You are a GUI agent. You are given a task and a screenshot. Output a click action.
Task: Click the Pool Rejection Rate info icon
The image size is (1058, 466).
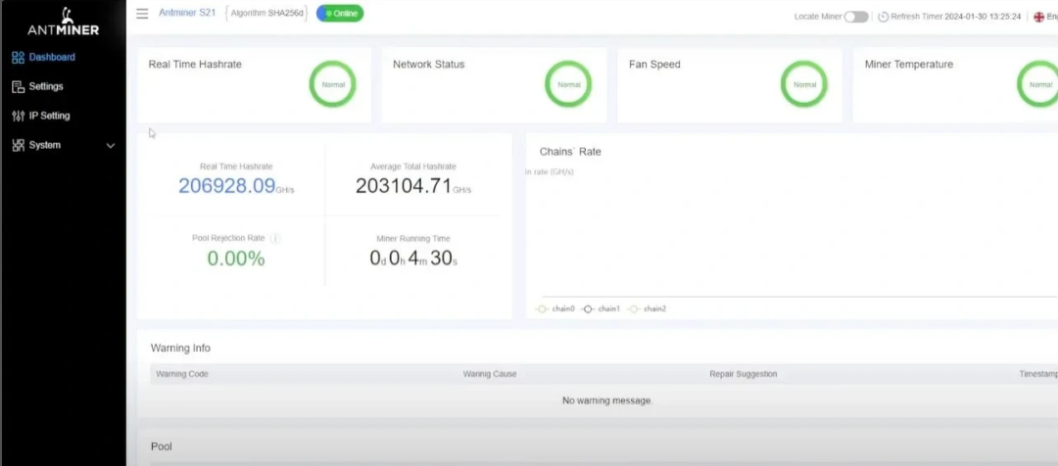click(275, 239)
